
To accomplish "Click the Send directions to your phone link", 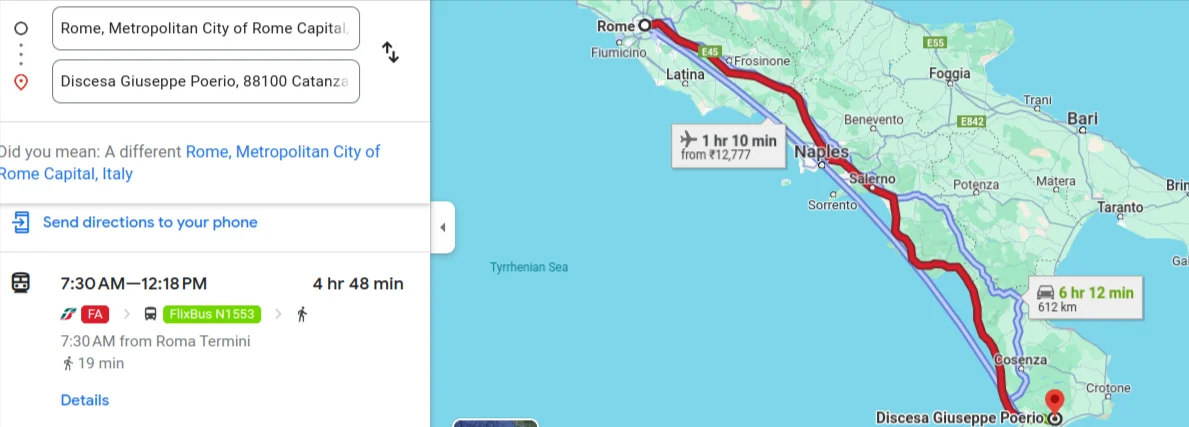I will coord(150,222).
